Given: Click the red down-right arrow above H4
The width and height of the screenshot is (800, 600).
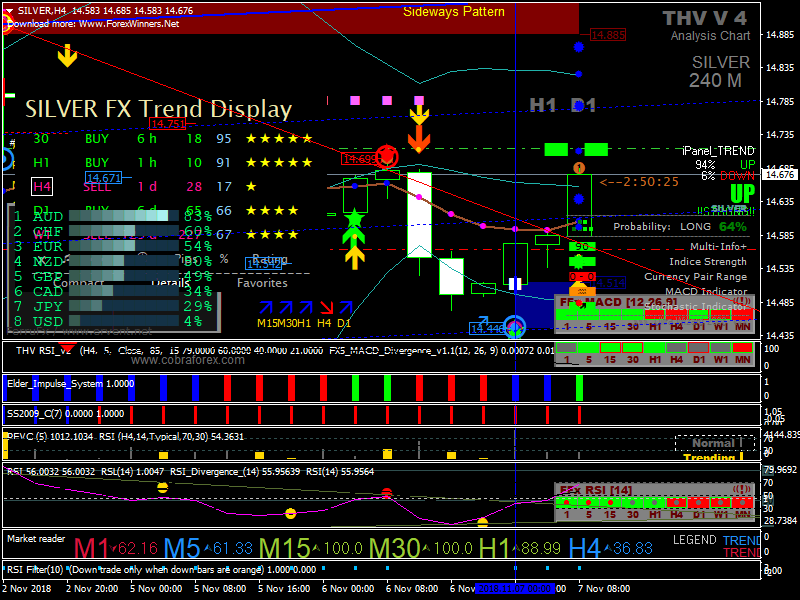Looking at the screenshot, I should (326, 307).
